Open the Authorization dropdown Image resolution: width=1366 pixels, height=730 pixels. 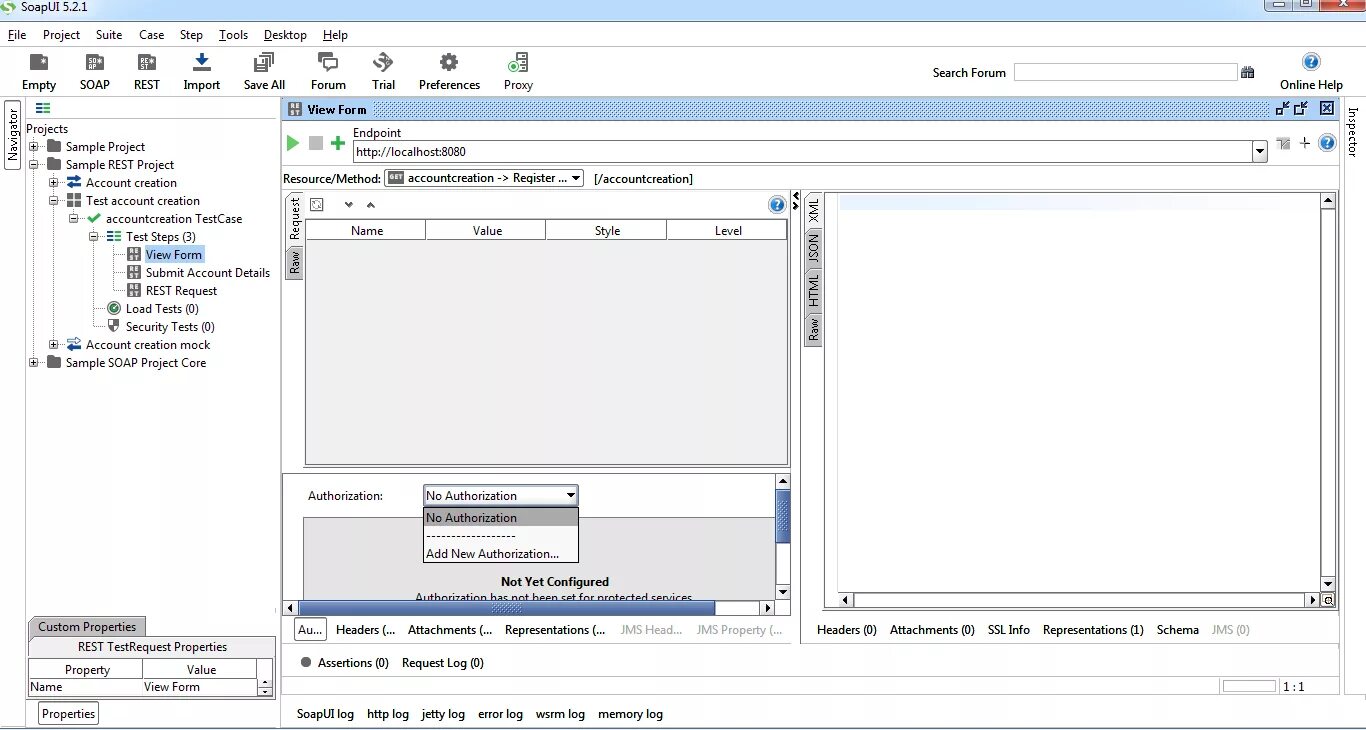click(x=500, y=495)
